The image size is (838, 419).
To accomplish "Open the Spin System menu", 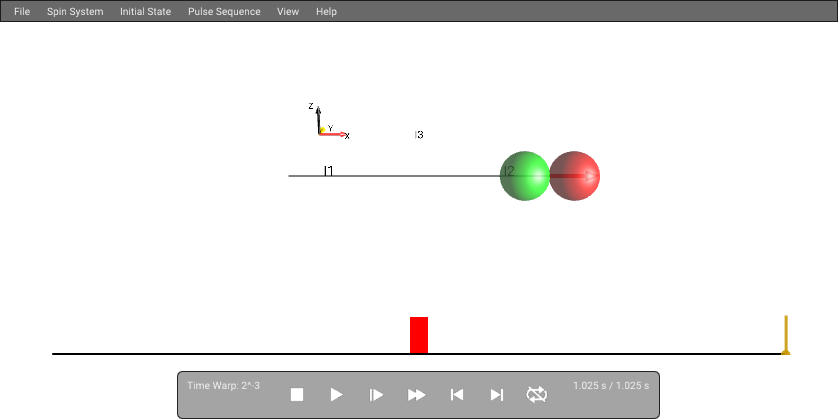I will (x=75, y=11).
